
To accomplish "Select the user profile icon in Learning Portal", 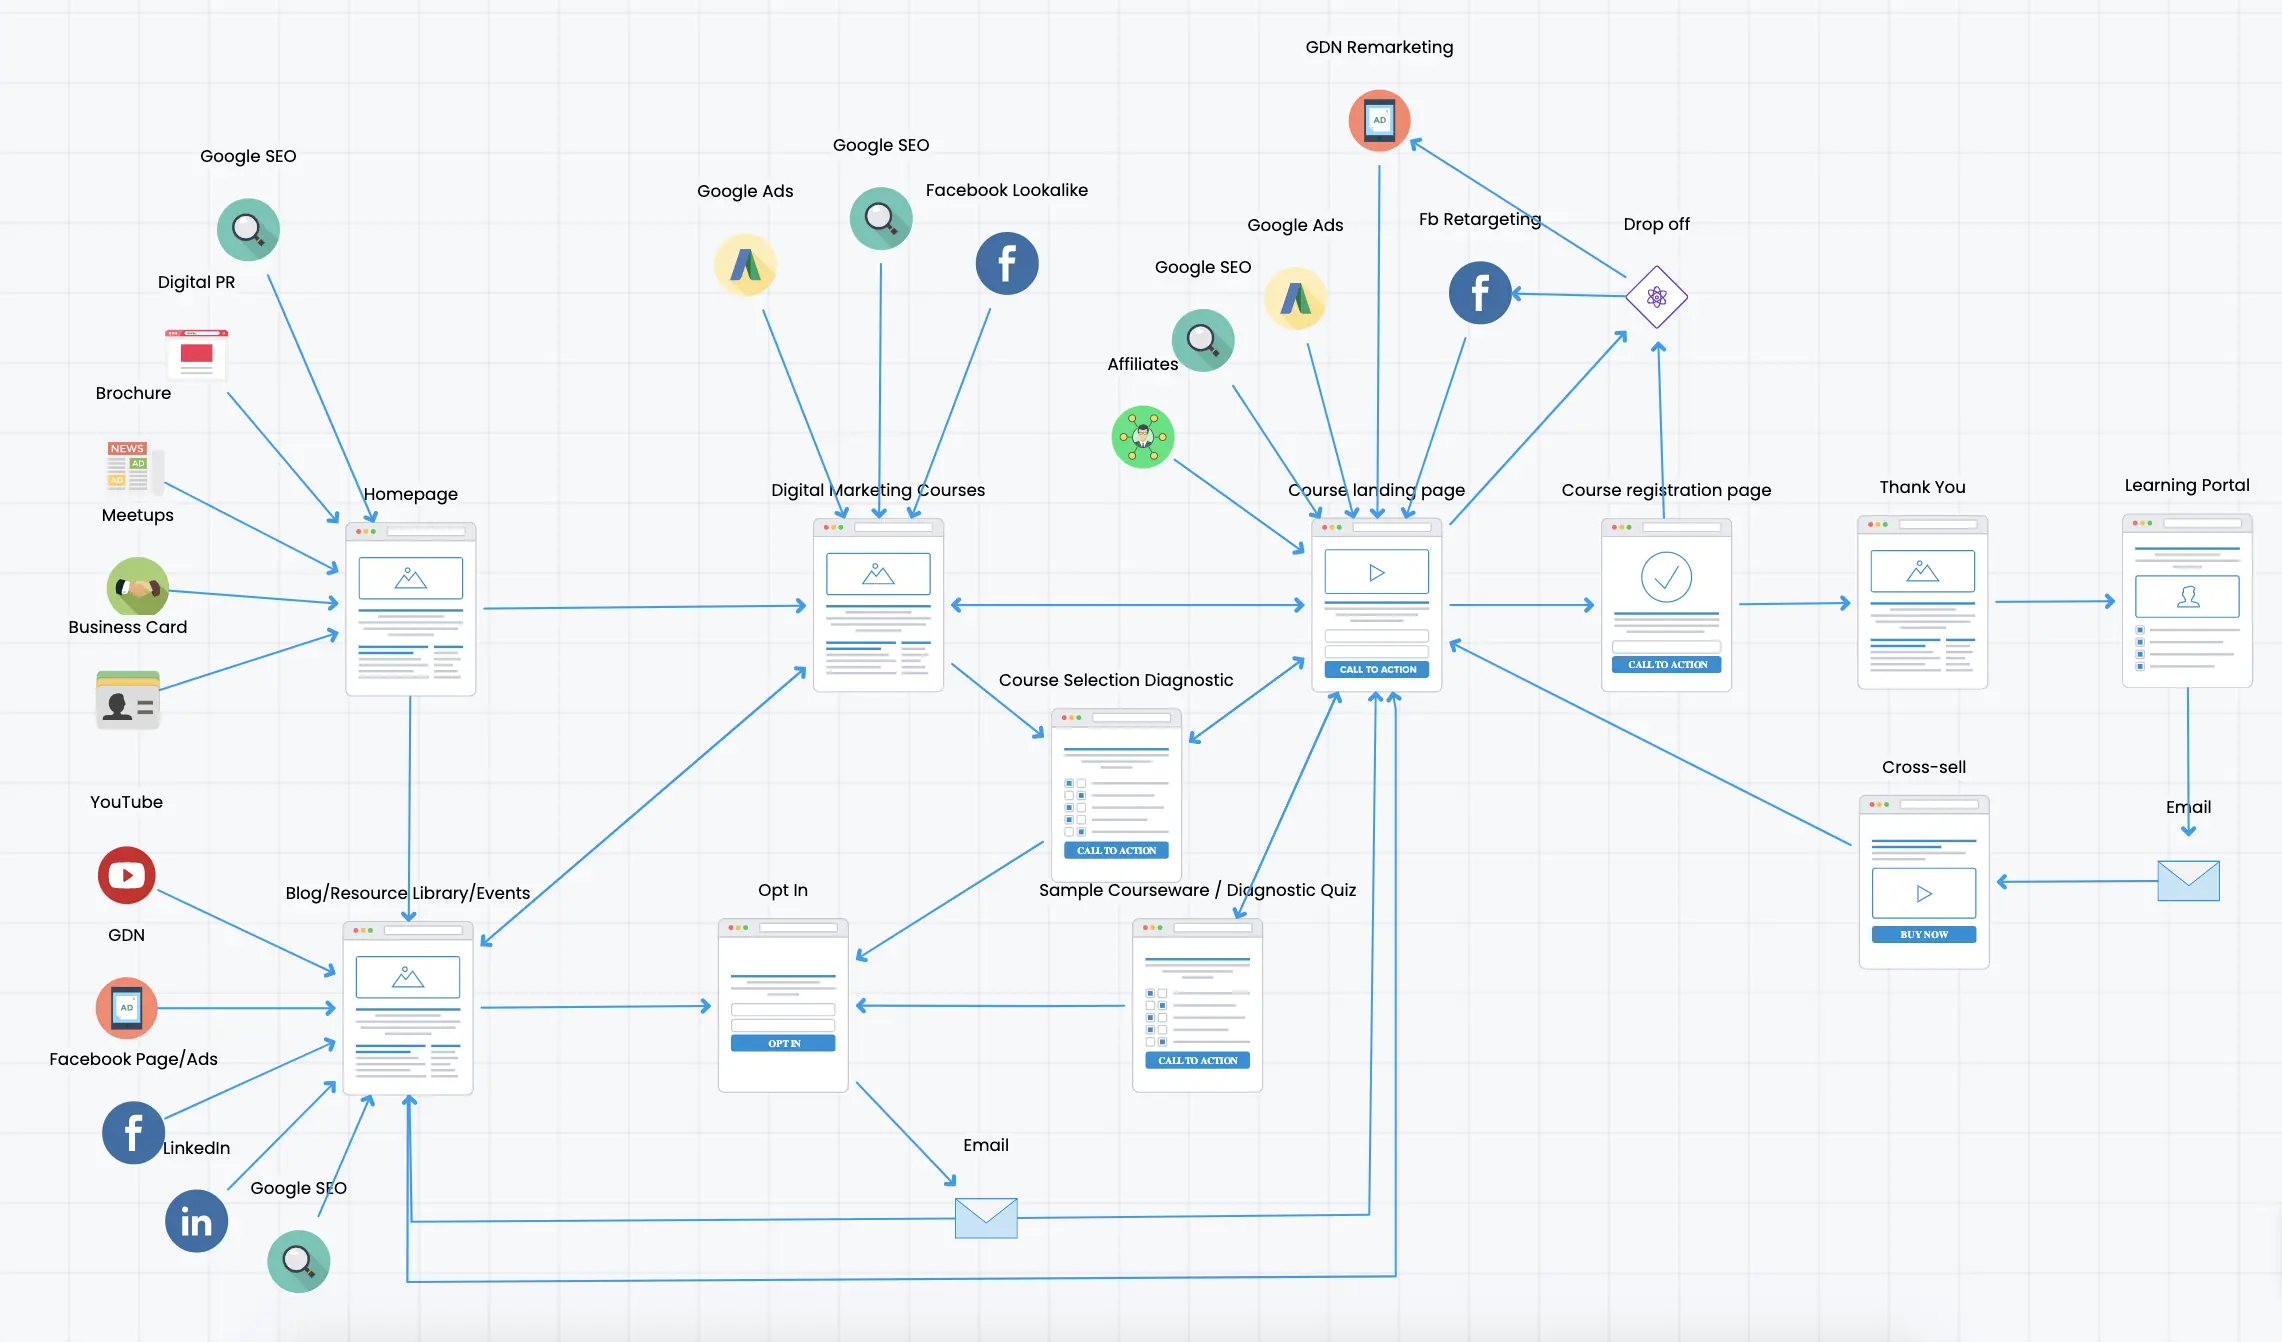I will coord(2188,597).
